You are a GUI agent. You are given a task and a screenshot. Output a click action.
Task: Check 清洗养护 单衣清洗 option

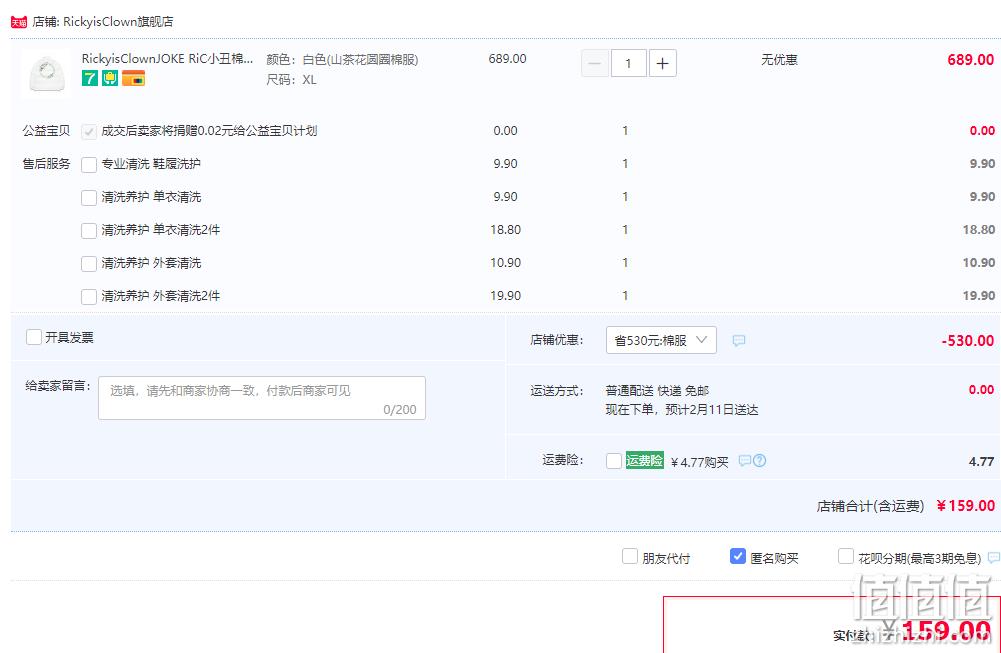[89, 198]
